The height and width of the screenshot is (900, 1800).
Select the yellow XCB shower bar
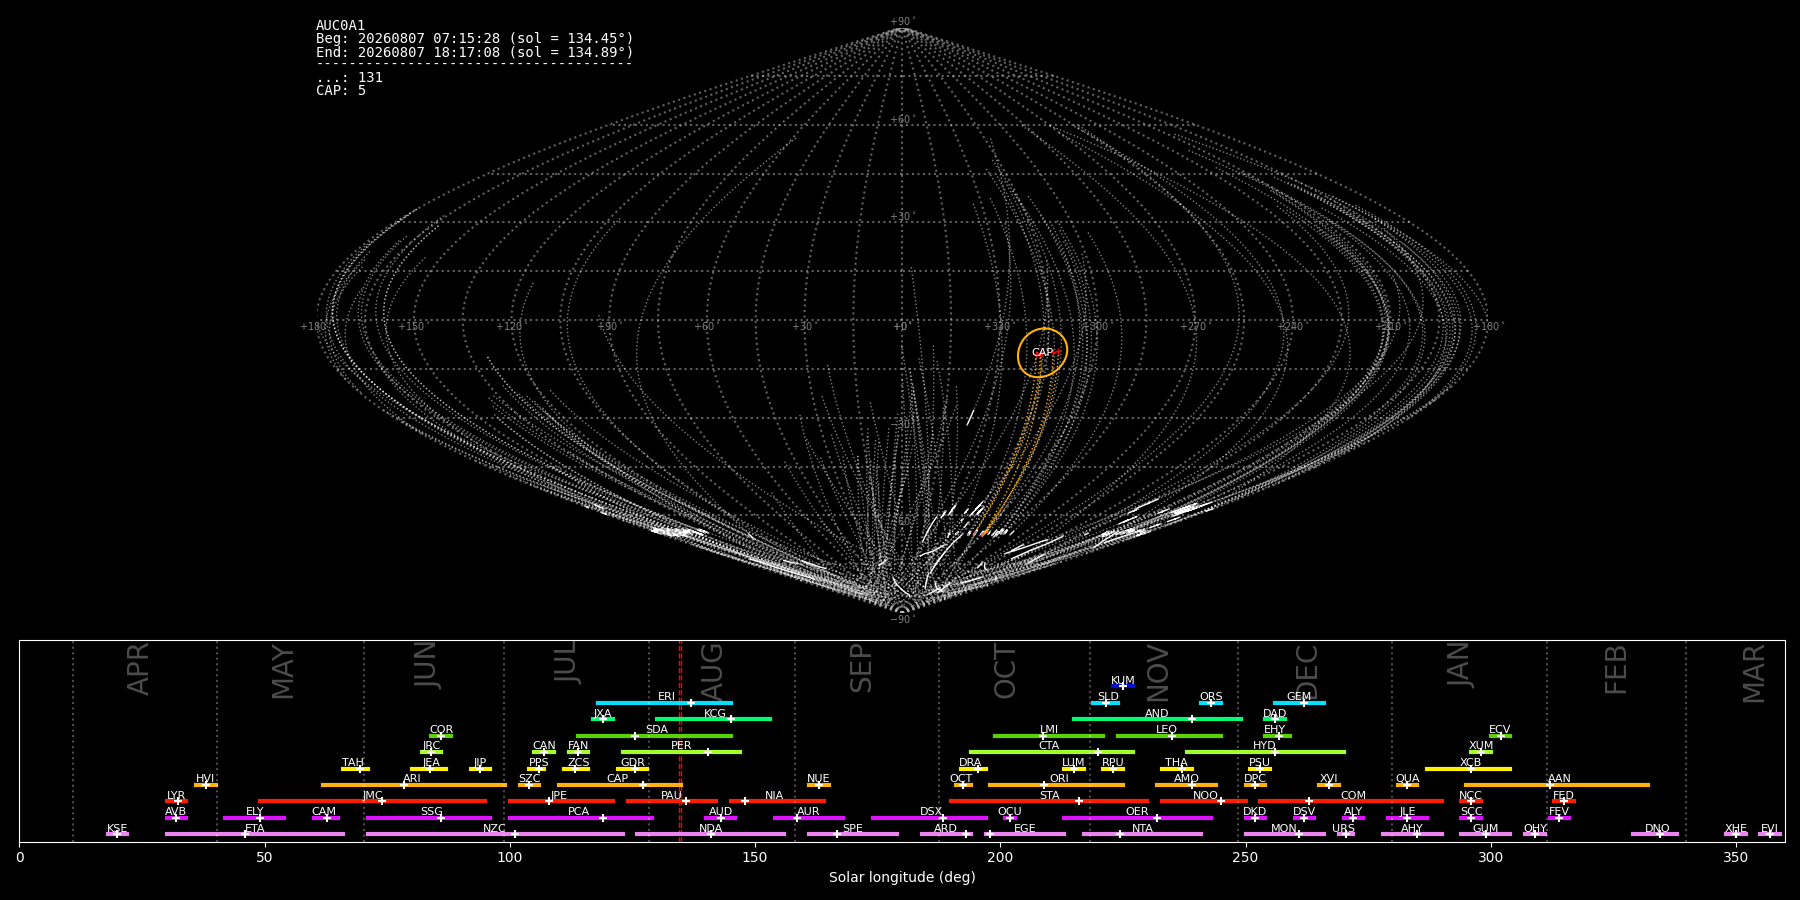[1468, 769]
